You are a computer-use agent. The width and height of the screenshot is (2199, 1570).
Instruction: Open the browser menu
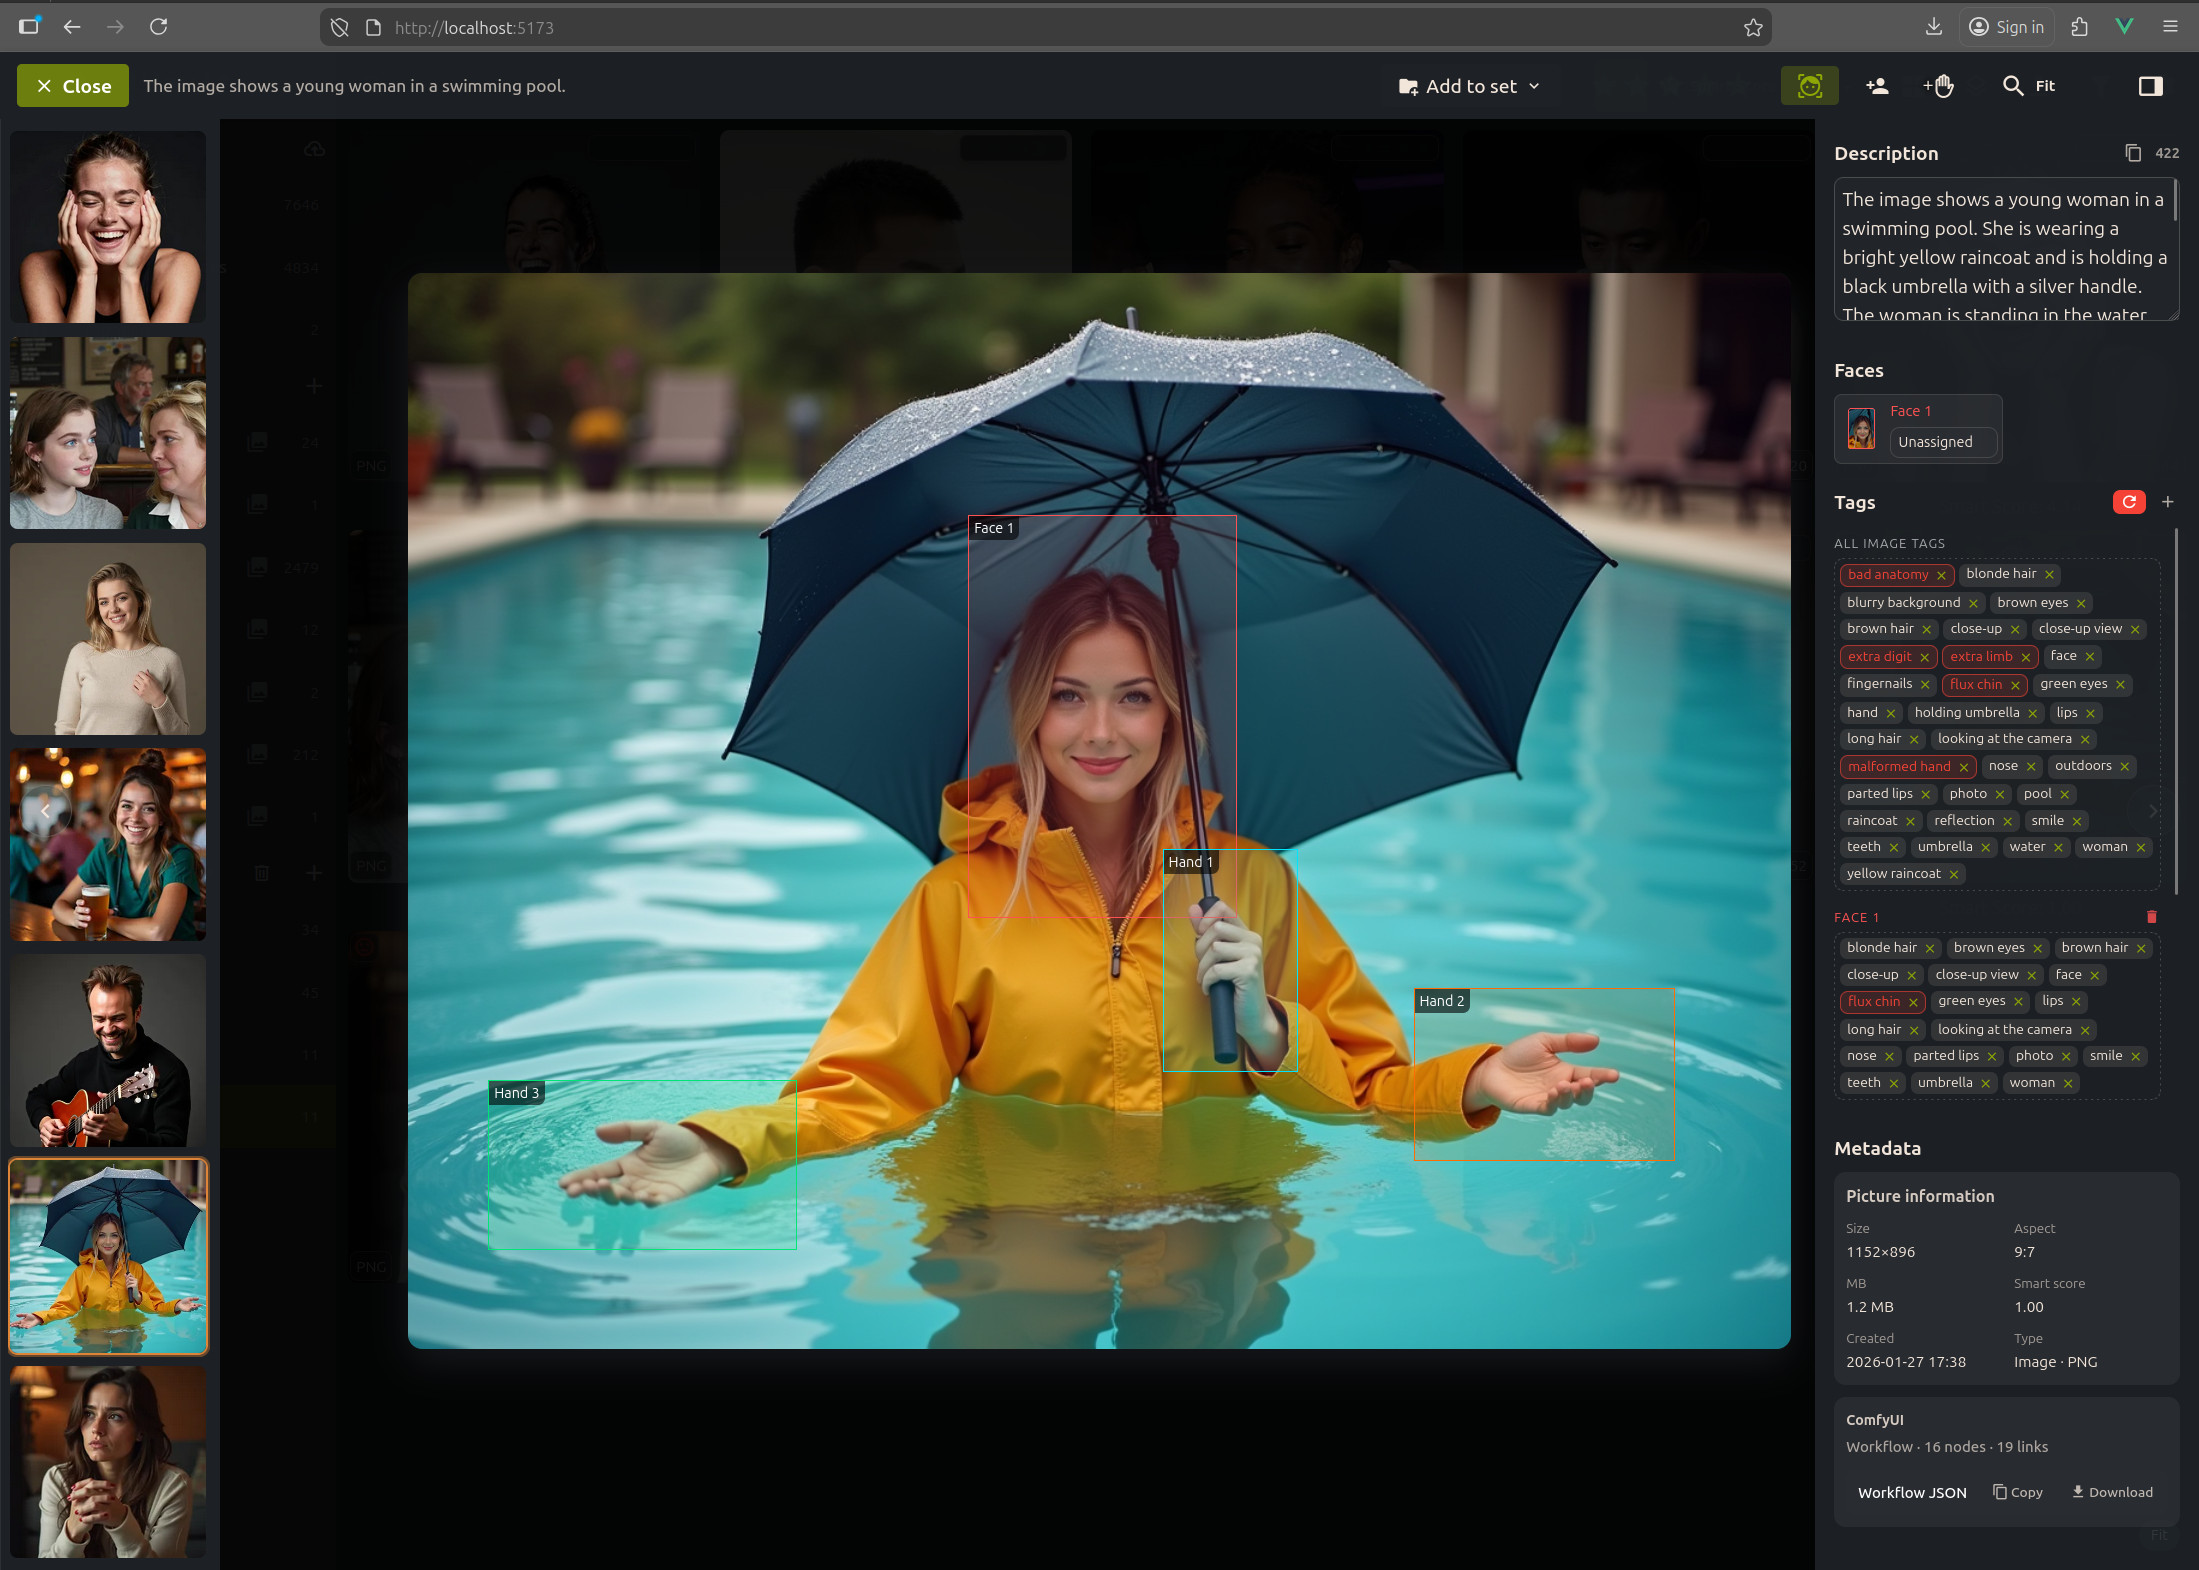(x=2170, y=27)
